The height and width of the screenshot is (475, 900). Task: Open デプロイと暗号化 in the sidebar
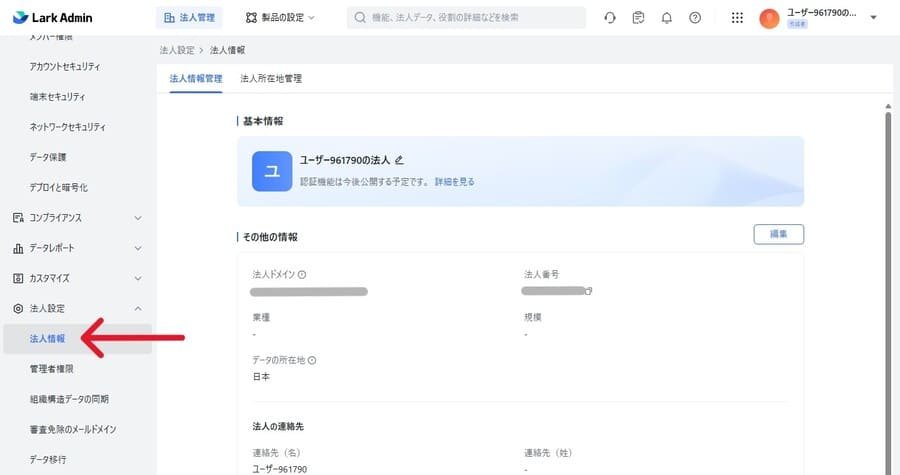coord(59,188)
